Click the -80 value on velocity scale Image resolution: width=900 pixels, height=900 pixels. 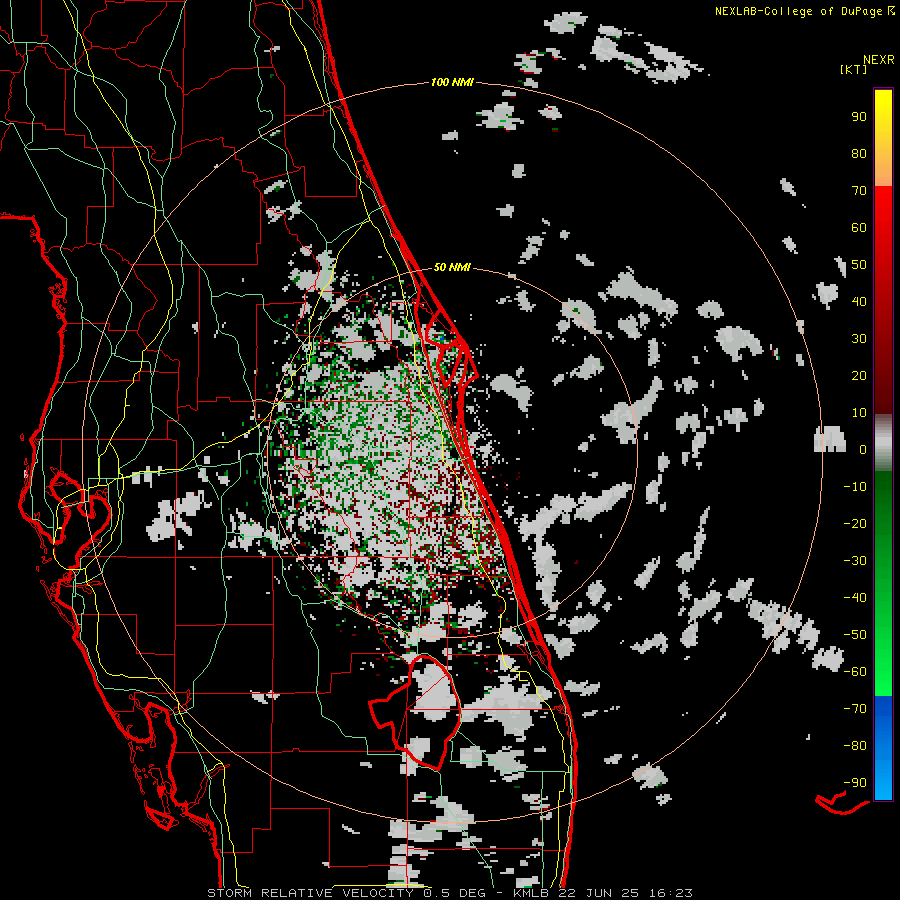(855, 746)
